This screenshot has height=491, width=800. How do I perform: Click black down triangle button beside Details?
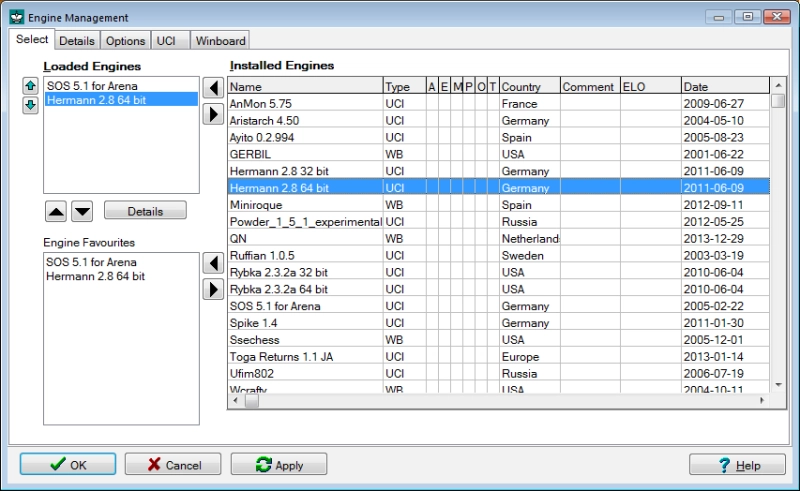[x=82, y=211]
